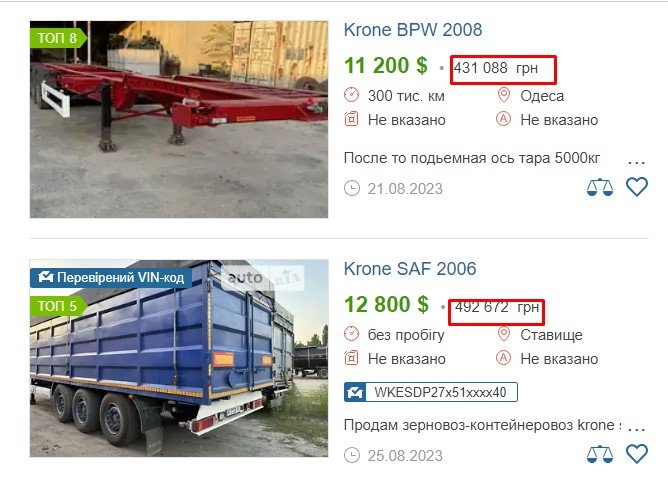The height and width of the screenshot is (484, 668).
Task: Open the blue Krone grain trailer photo
Action: tap(179, 358)
